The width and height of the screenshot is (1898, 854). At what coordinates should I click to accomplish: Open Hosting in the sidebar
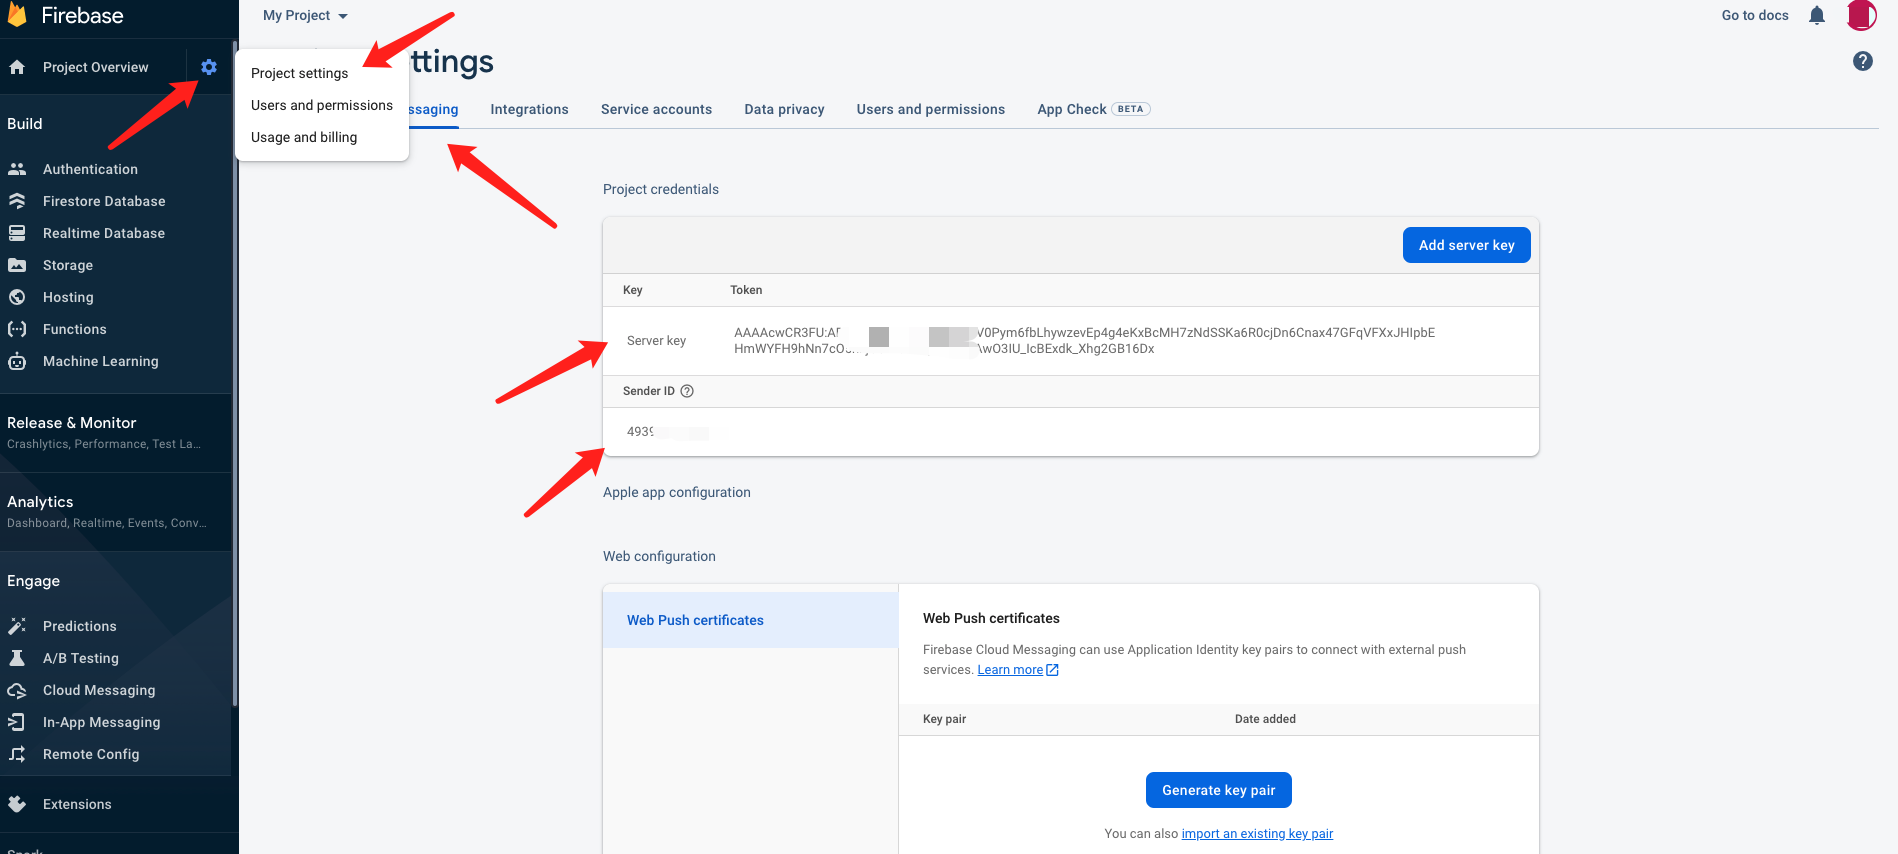(68, 297)
